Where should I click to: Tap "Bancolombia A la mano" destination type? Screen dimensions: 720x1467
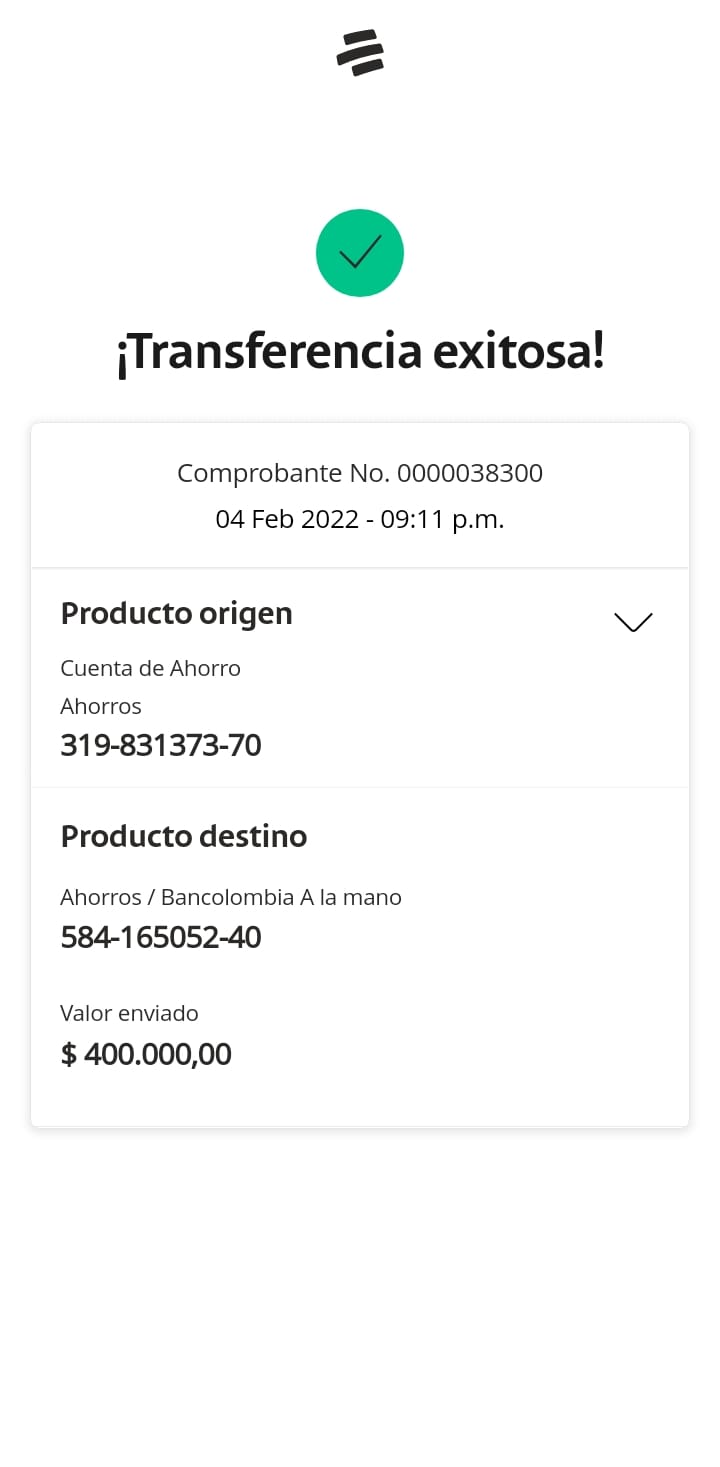click(x=281, y=897)
